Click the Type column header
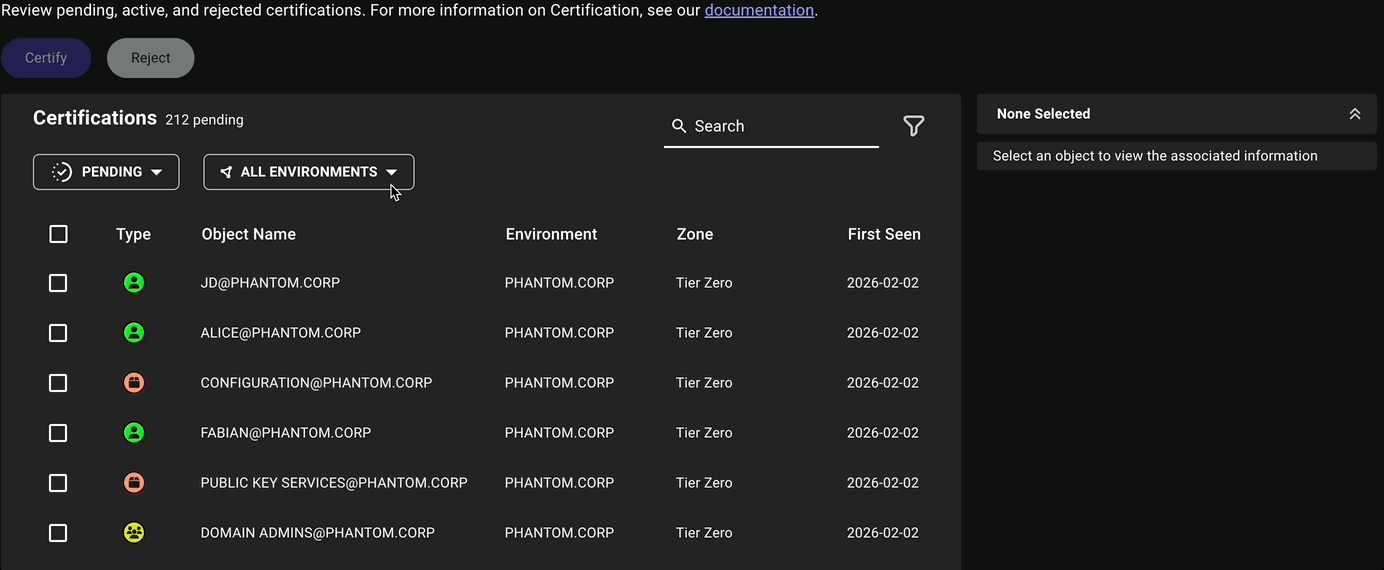The image size is (1384, 570). point(133,234)
